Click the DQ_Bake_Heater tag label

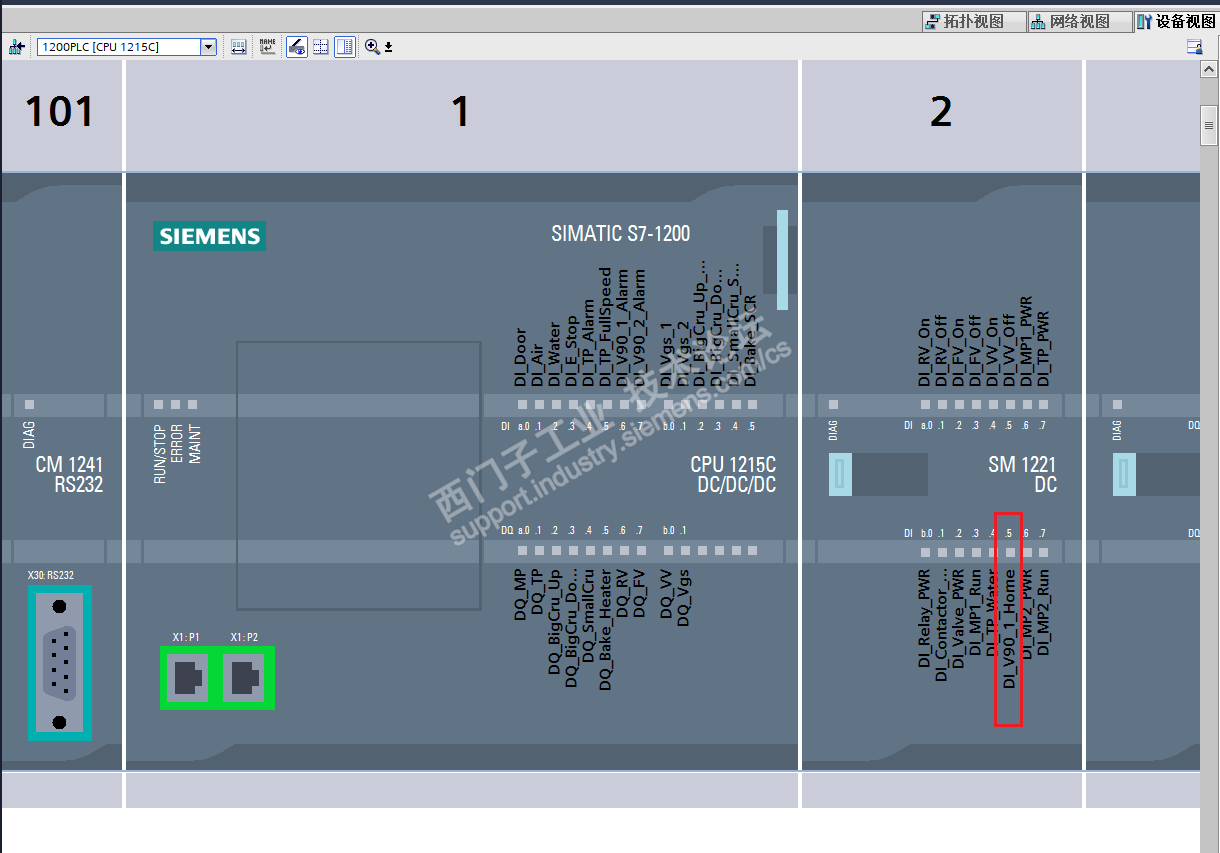click(x=605, y=630)
